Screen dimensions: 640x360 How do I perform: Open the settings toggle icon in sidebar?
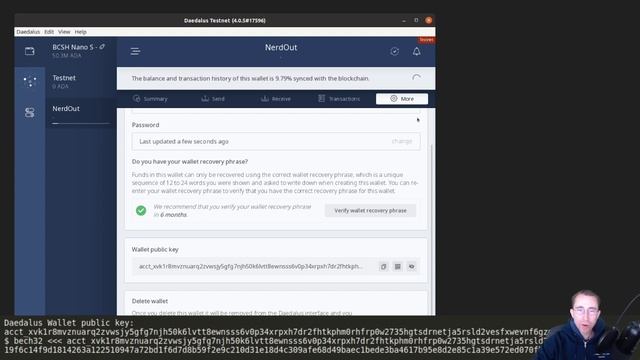coord(29,113)
